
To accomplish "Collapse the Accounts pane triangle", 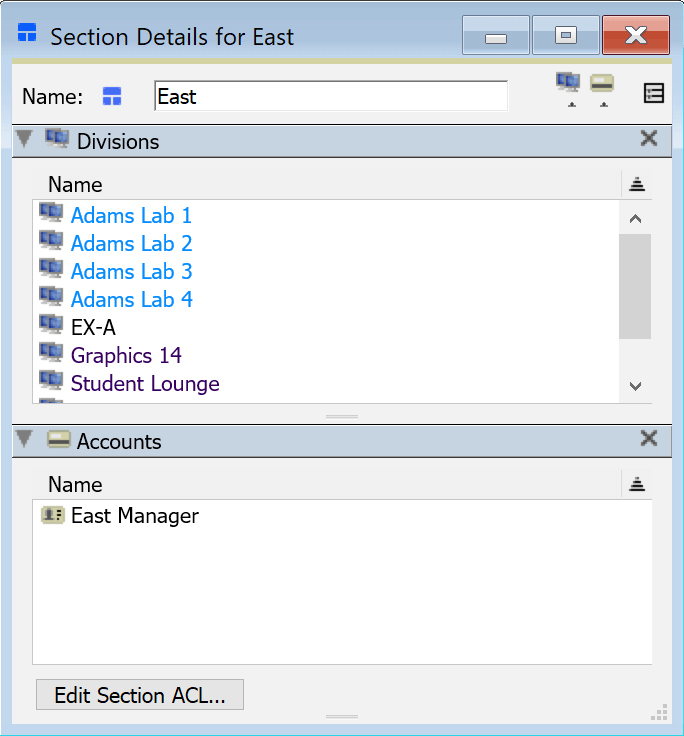I will [25, 440].
